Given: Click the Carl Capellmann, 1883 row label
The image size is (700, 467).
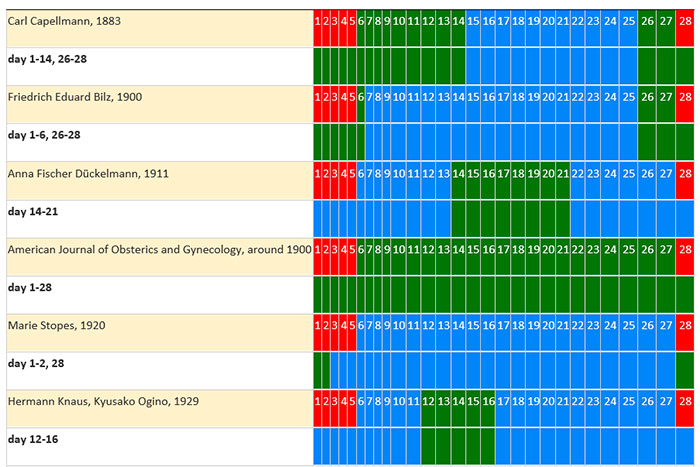Looking at the screenshot, I should coord(64,21).
